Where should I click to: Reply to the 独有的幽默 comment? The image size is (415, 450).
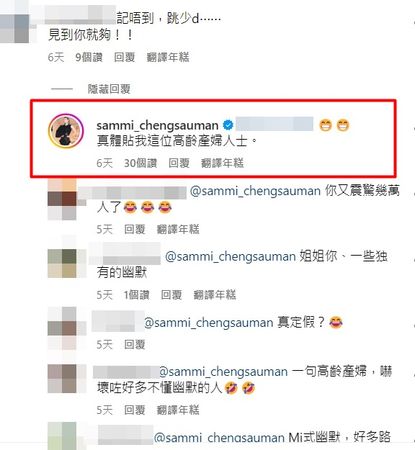coord(171,295)
